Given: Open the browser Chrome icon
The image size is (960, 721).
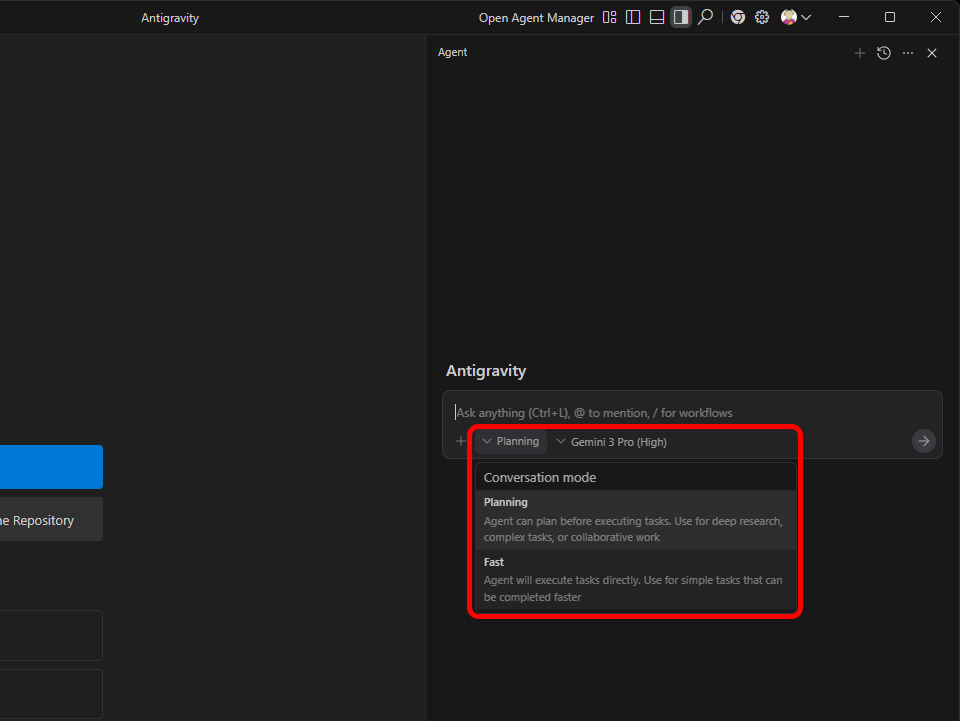Looking at the screenshot, I should [738, 17].
